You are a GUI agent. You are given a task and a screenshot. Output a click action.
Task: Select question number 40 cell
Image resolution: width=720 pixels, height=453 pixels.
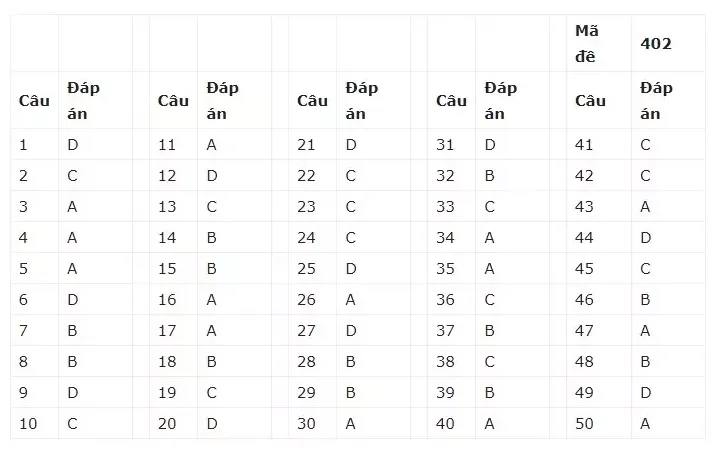pos(451,423)
